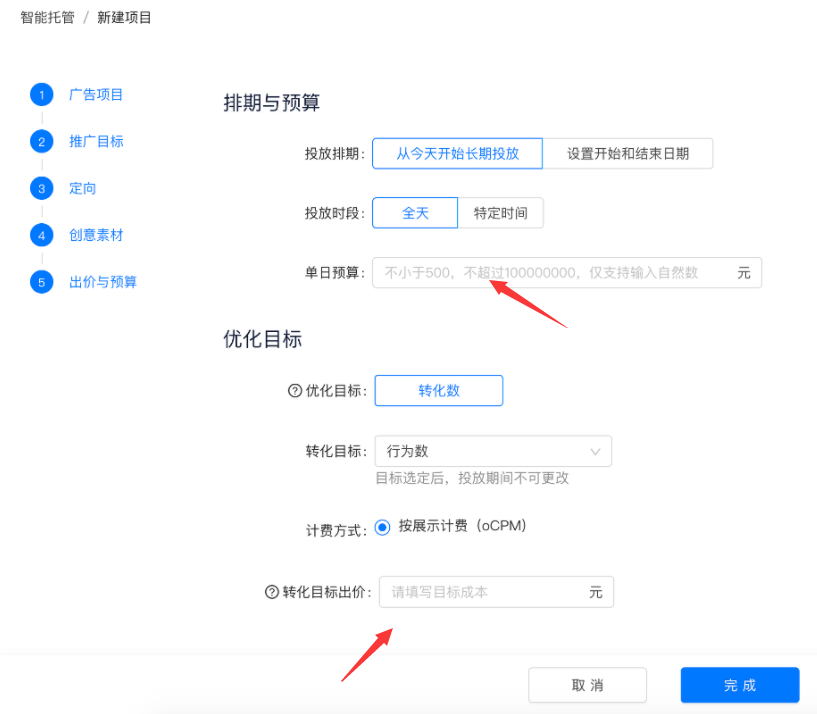Choose 从今天开始长期投放 schedule option
The height and width of the screenshot is (714, 817).
tap(457, 154)
